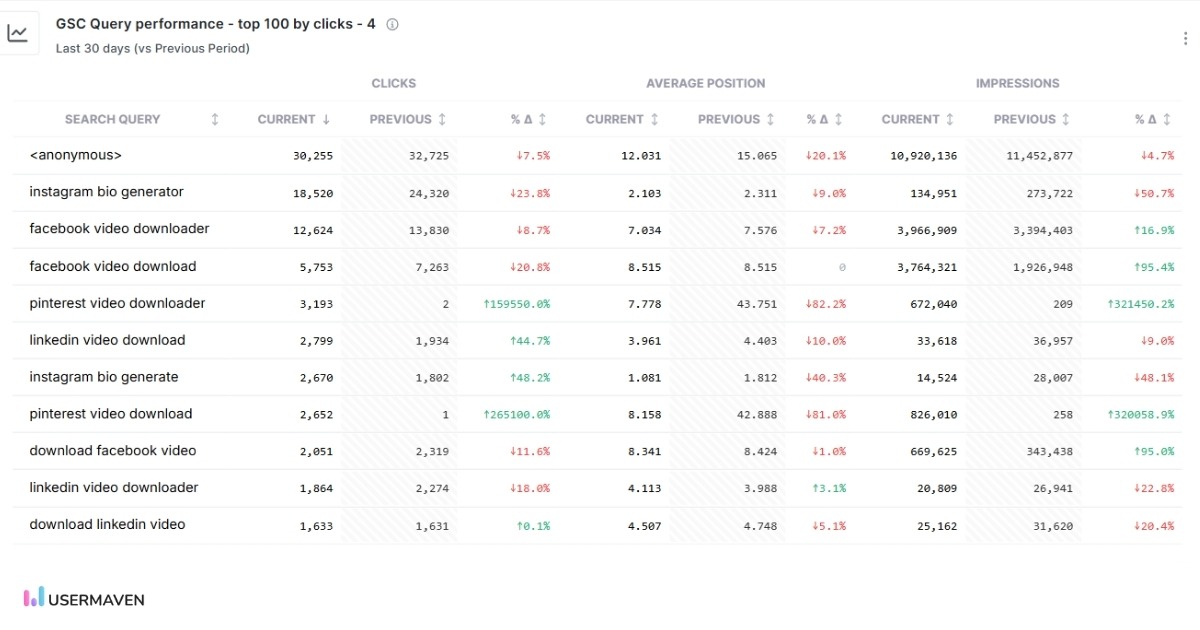Sort by Impressions percent change arrows
The height and width of the screenshot is (630, 1200).
pyautogui.click(x=1166, y=120)
